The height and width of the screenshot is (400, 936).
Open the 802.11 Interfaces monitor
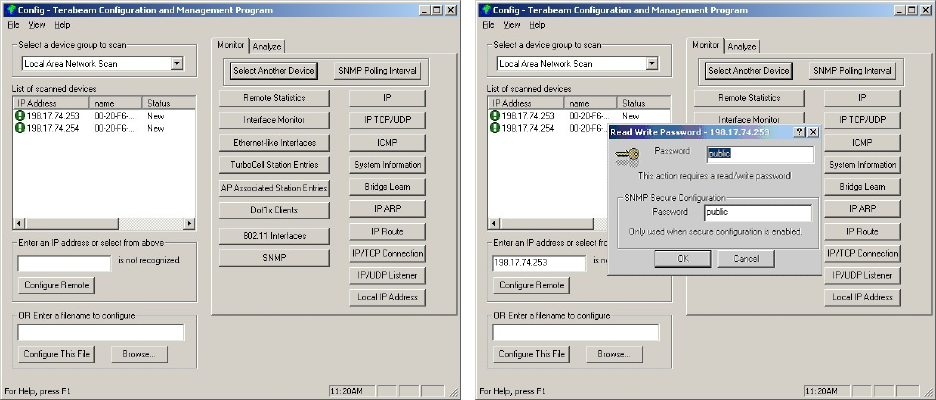[x=274, y=236]
